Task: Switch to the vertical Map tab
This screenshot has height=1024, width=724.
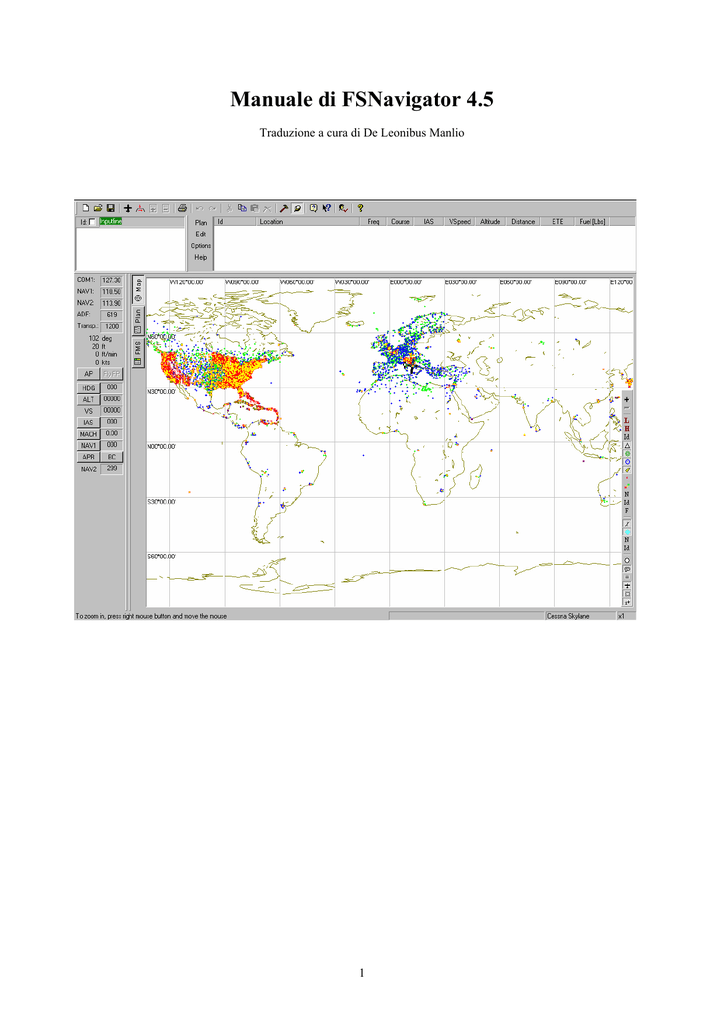Action: point(138,290)
